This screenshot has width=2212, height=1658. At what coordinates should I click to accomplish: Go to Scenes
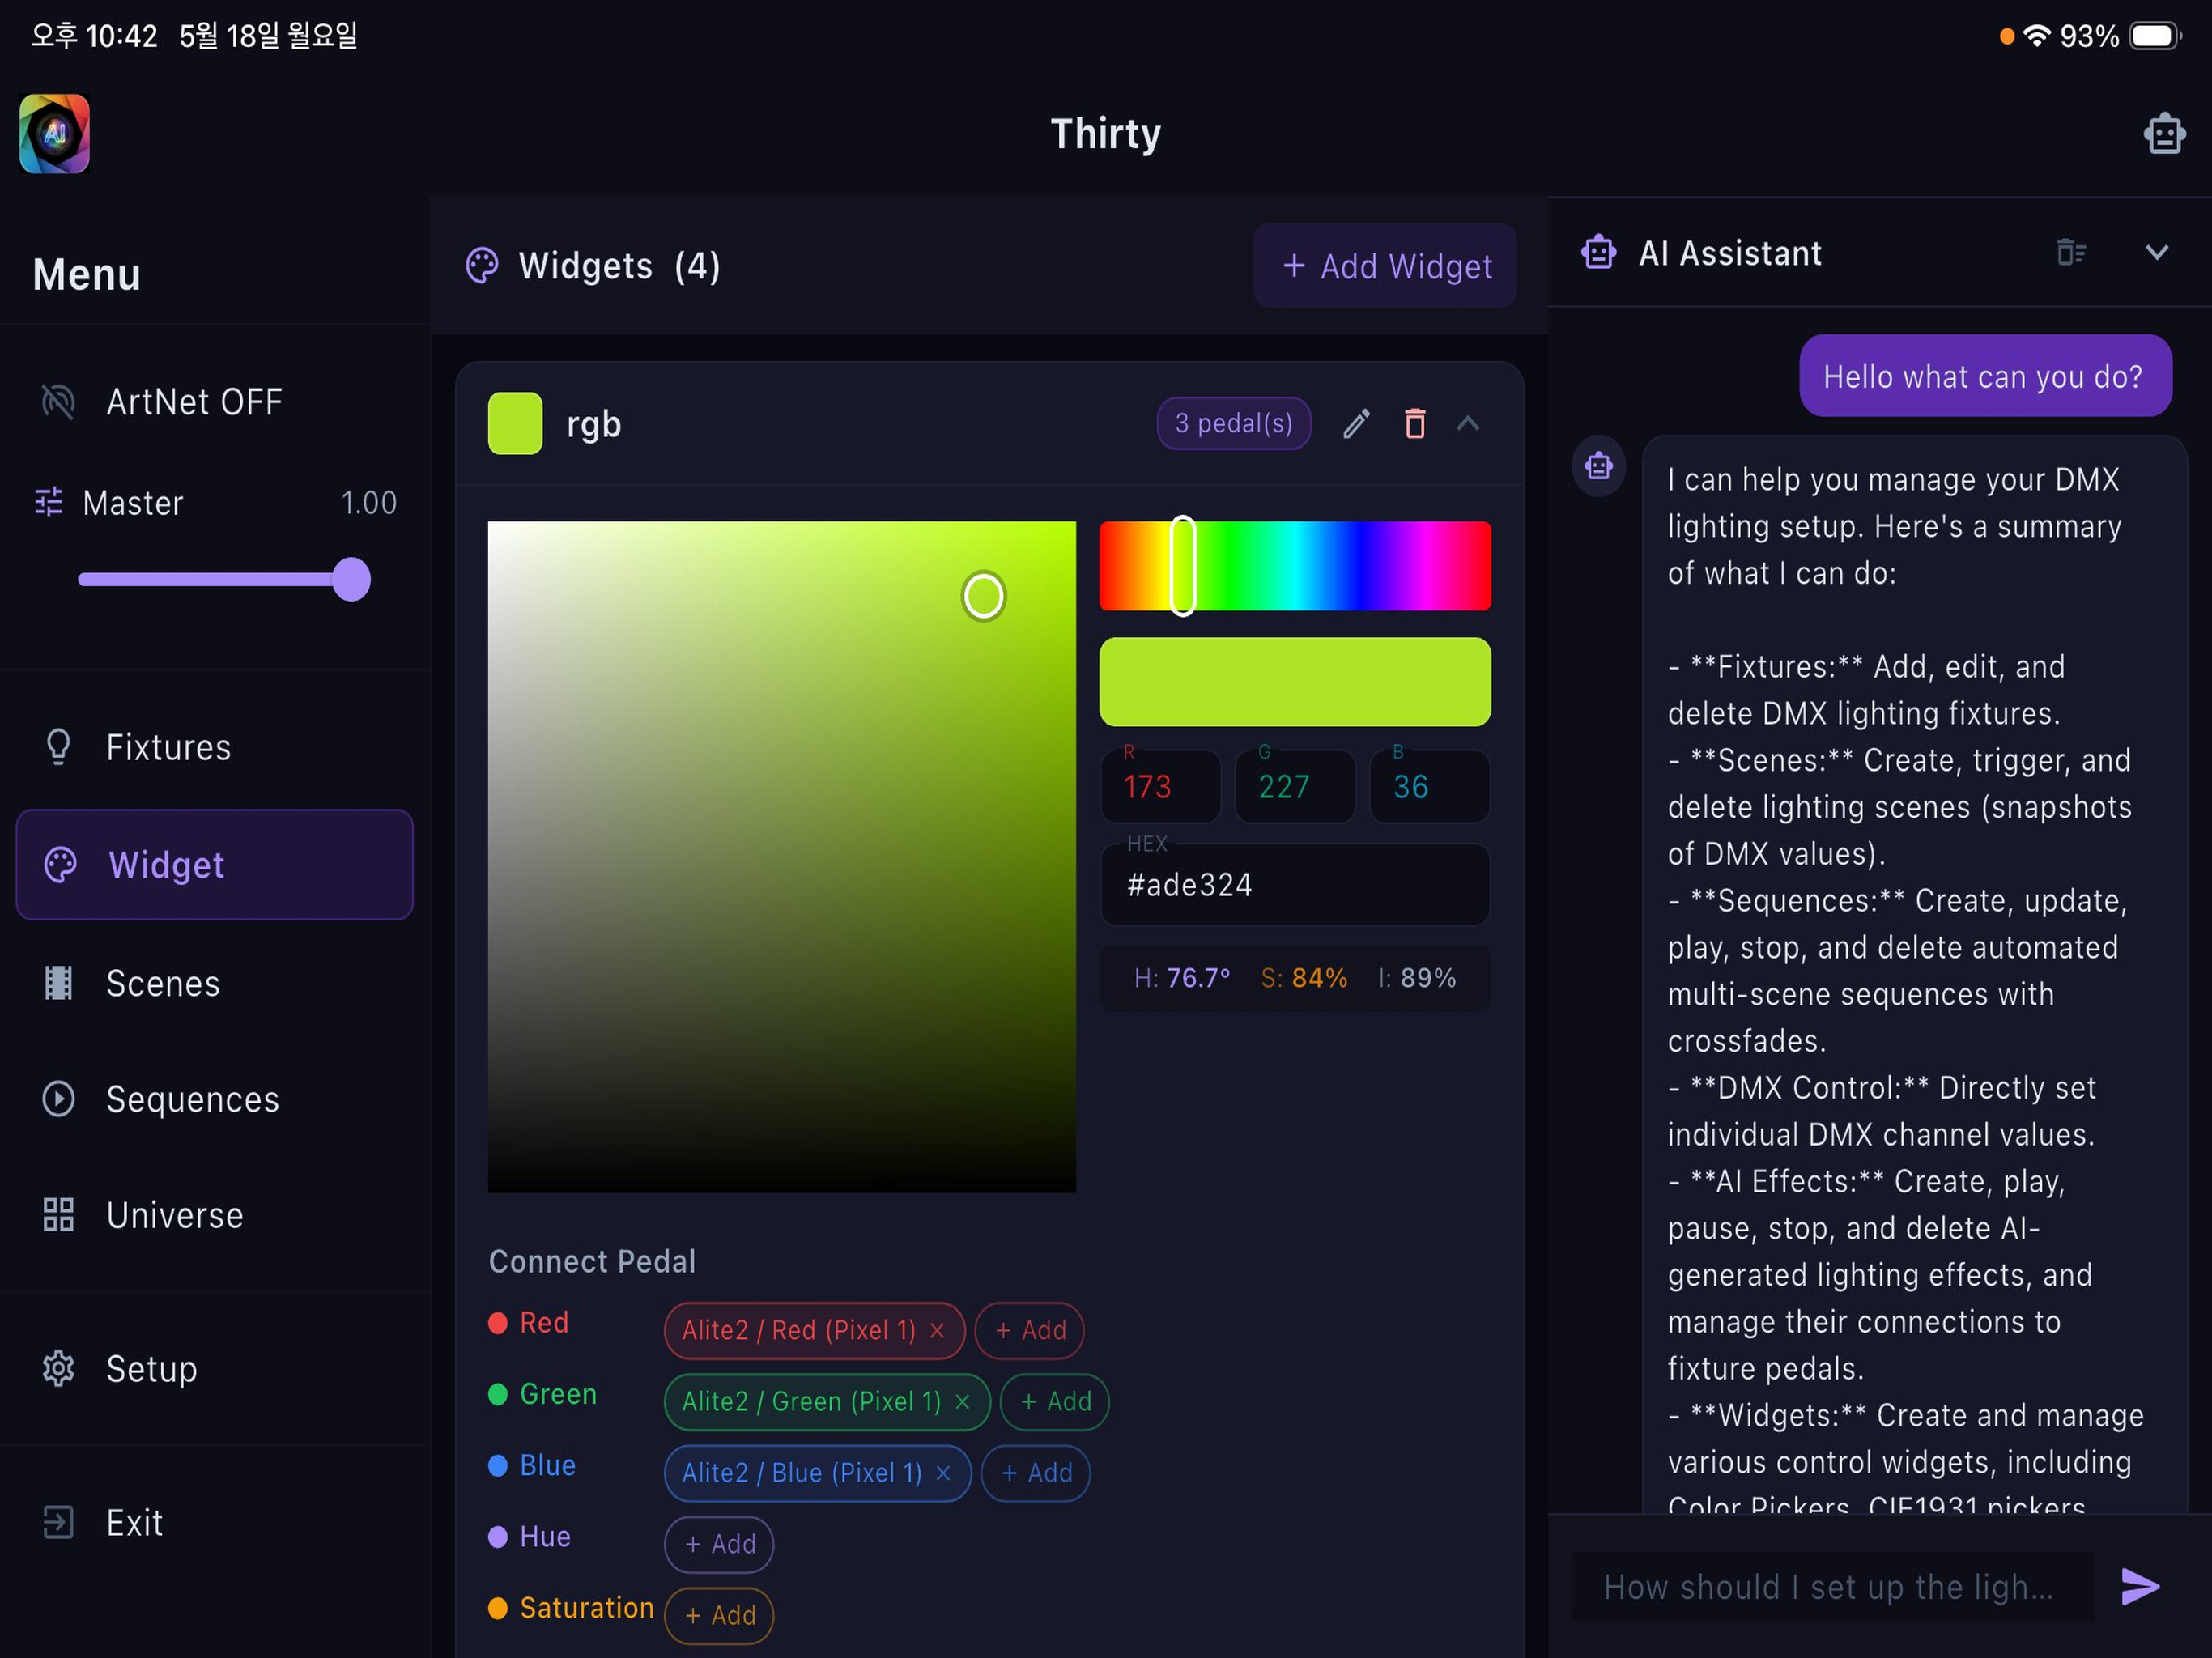(x=215, y=984)
